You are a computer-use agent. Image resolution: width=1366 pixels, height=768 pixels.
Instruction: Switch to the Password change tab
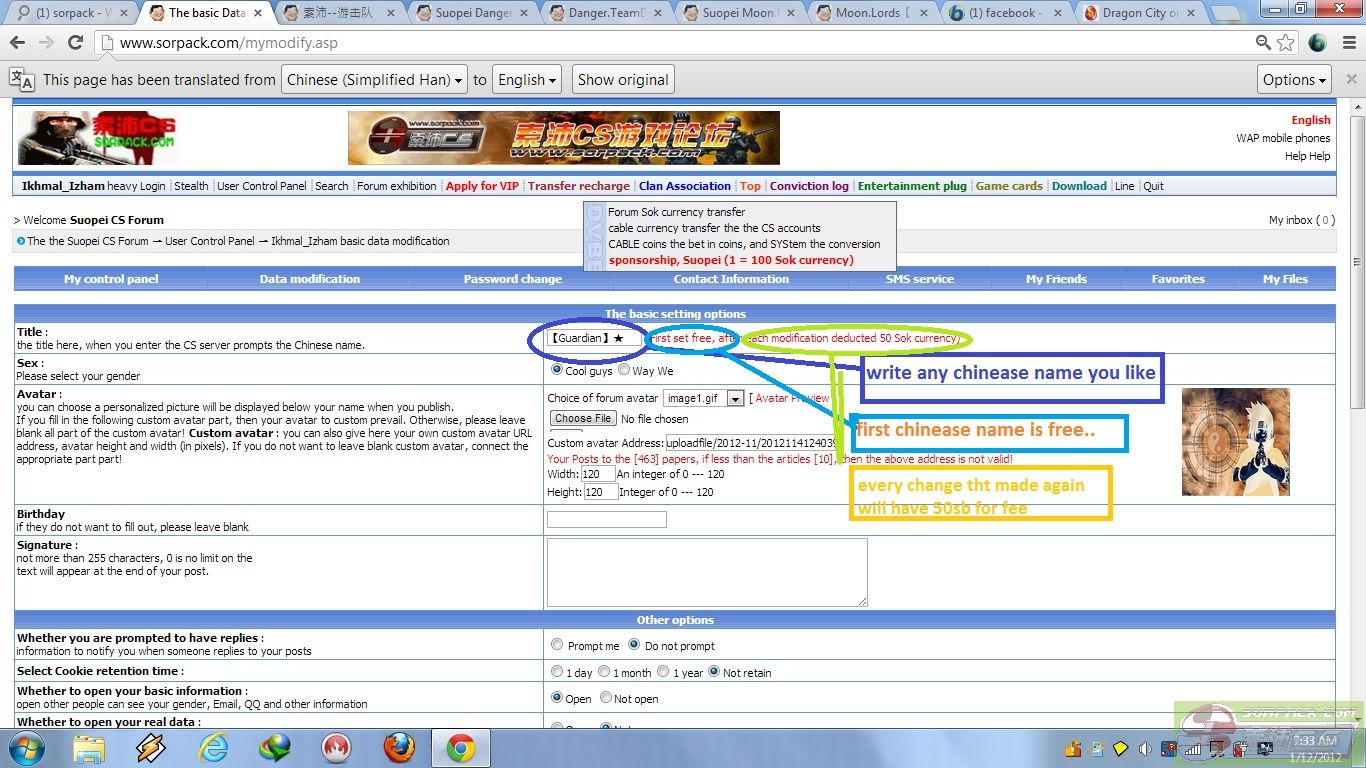(512, 279)
